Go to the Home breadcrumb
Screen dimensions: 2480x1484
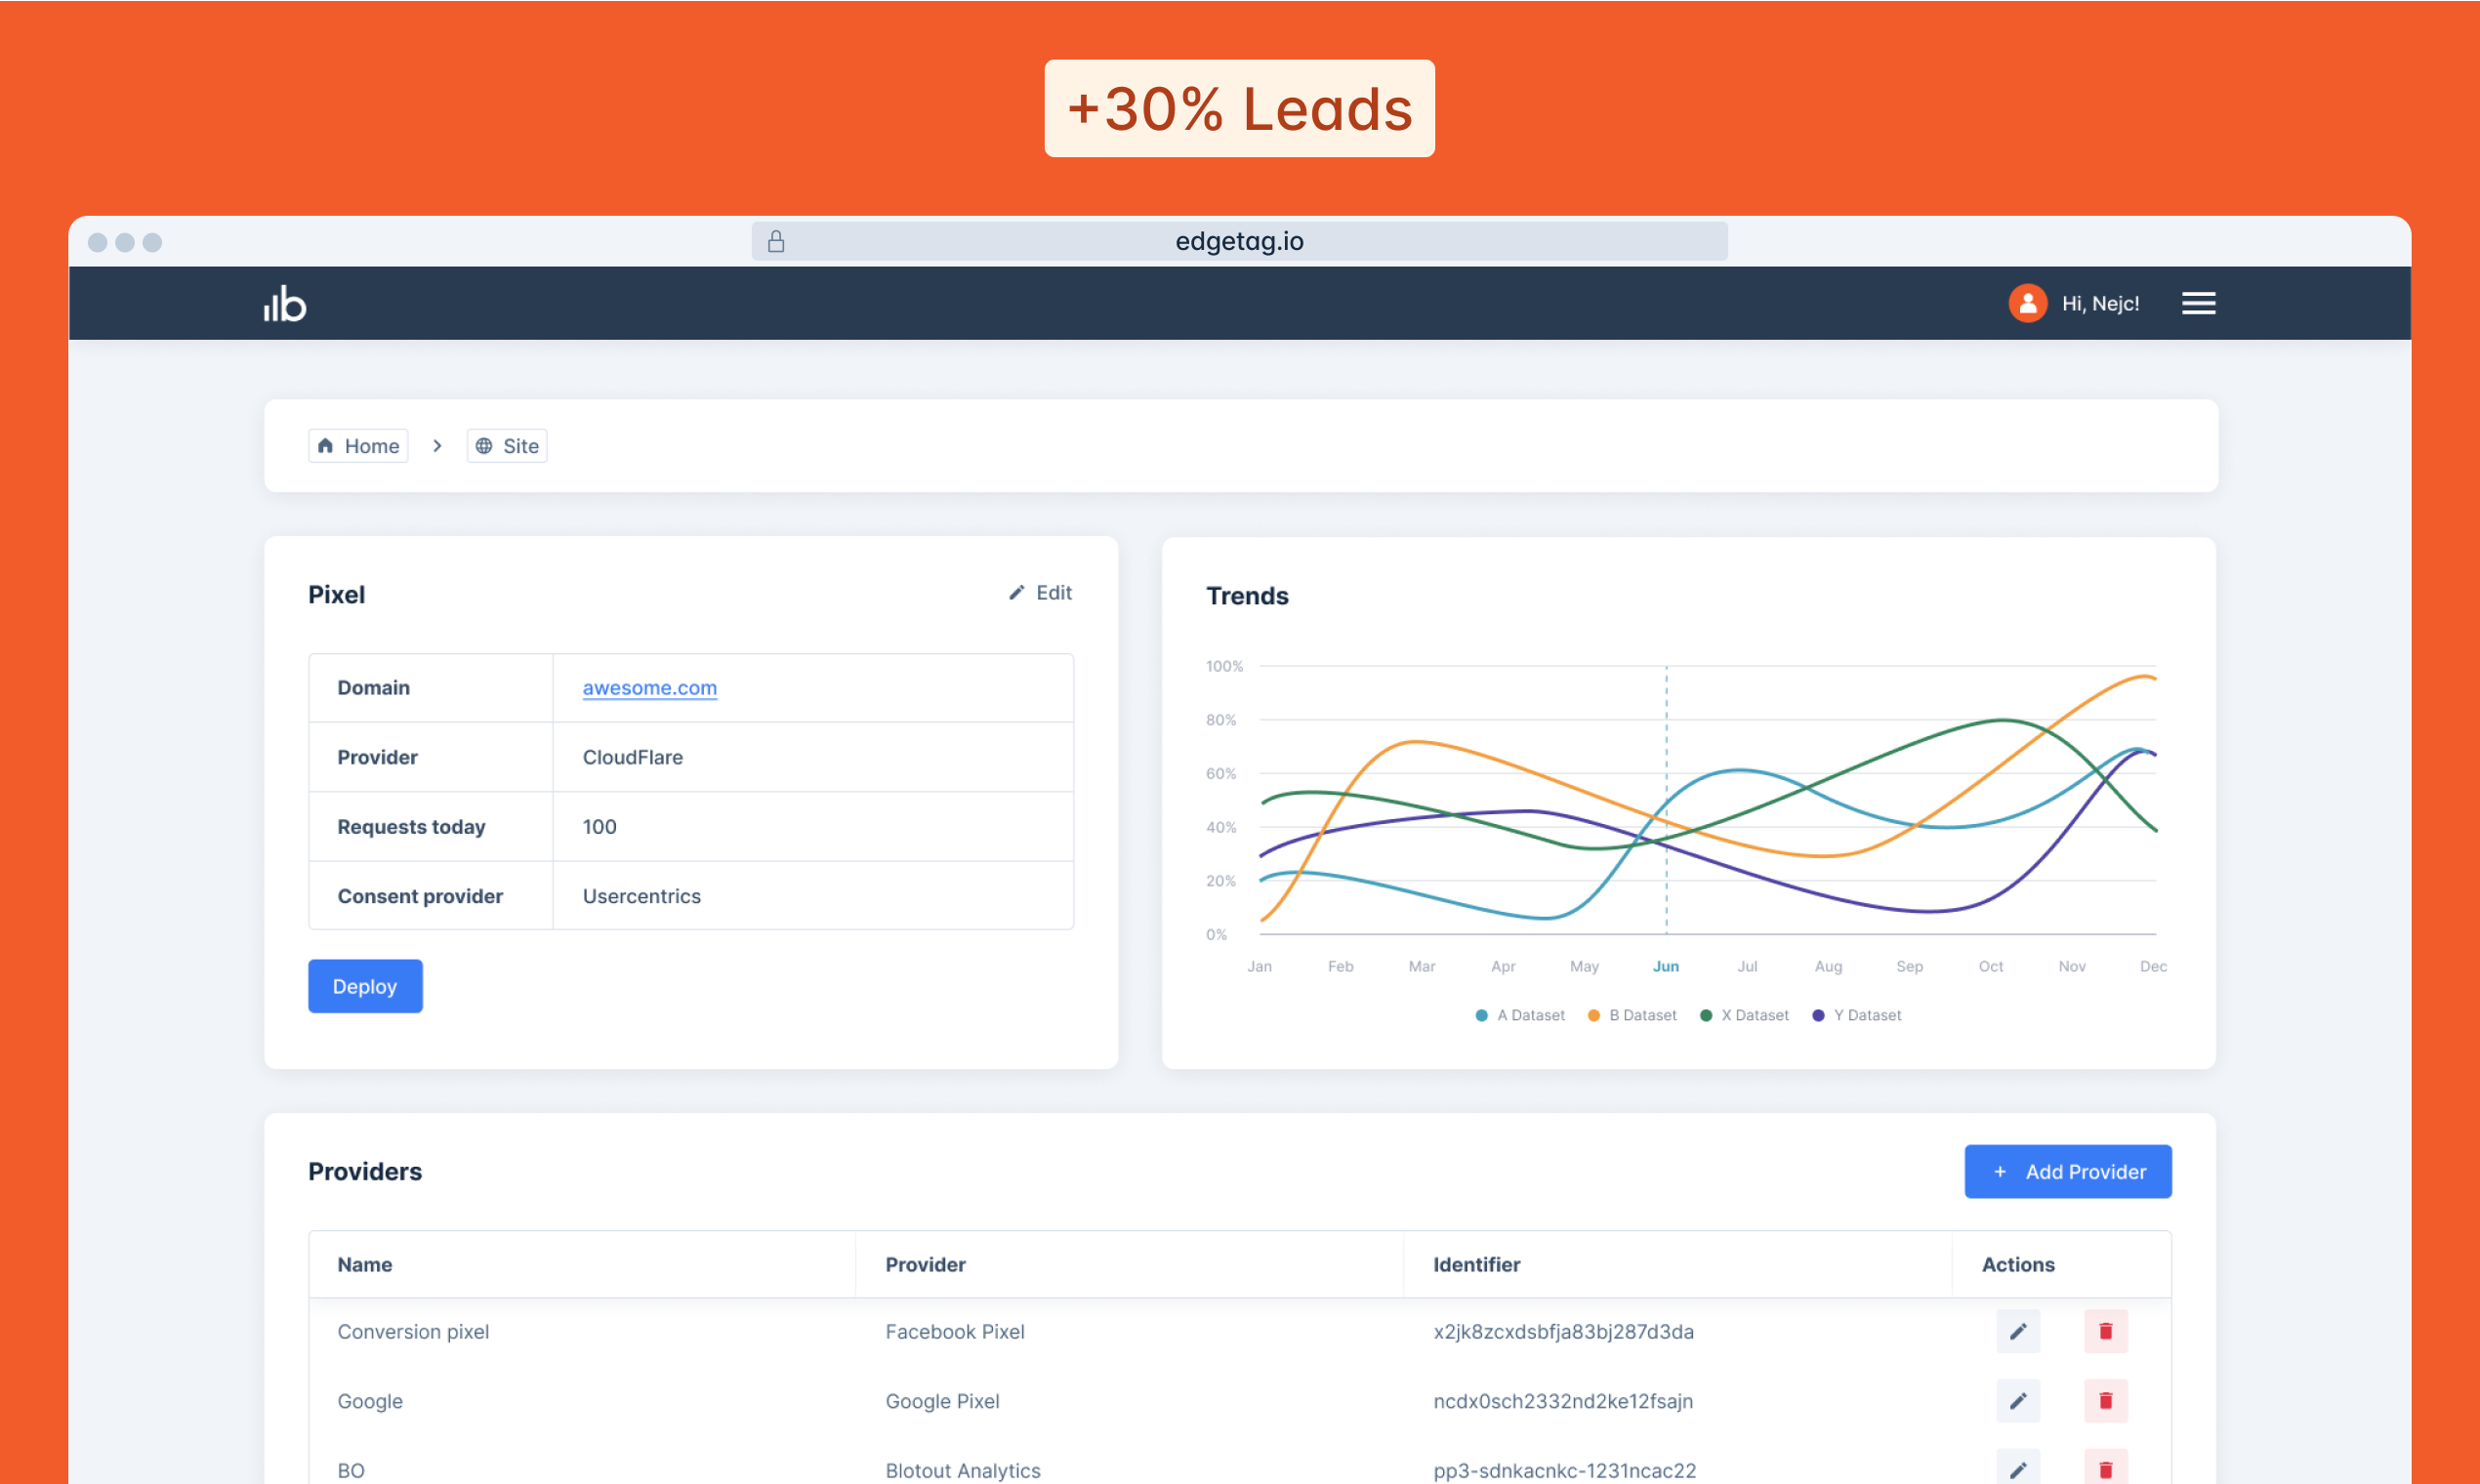359,446
